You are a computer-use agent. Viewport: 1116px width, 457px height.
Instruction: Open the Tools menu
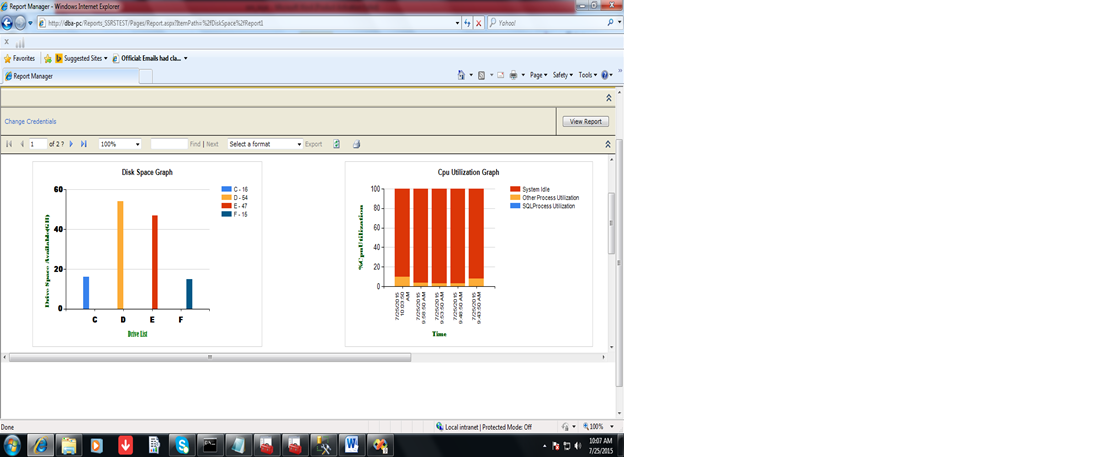pyautogui.click(x=587, y=75)
